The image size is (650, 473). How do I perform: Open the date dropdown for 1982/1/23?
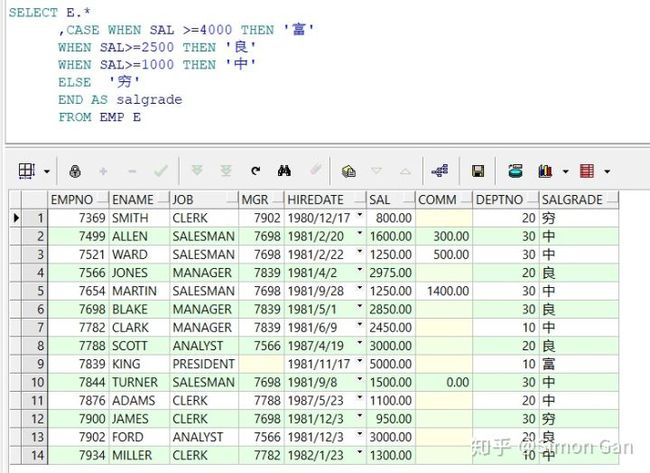click(x=359, y=452)
